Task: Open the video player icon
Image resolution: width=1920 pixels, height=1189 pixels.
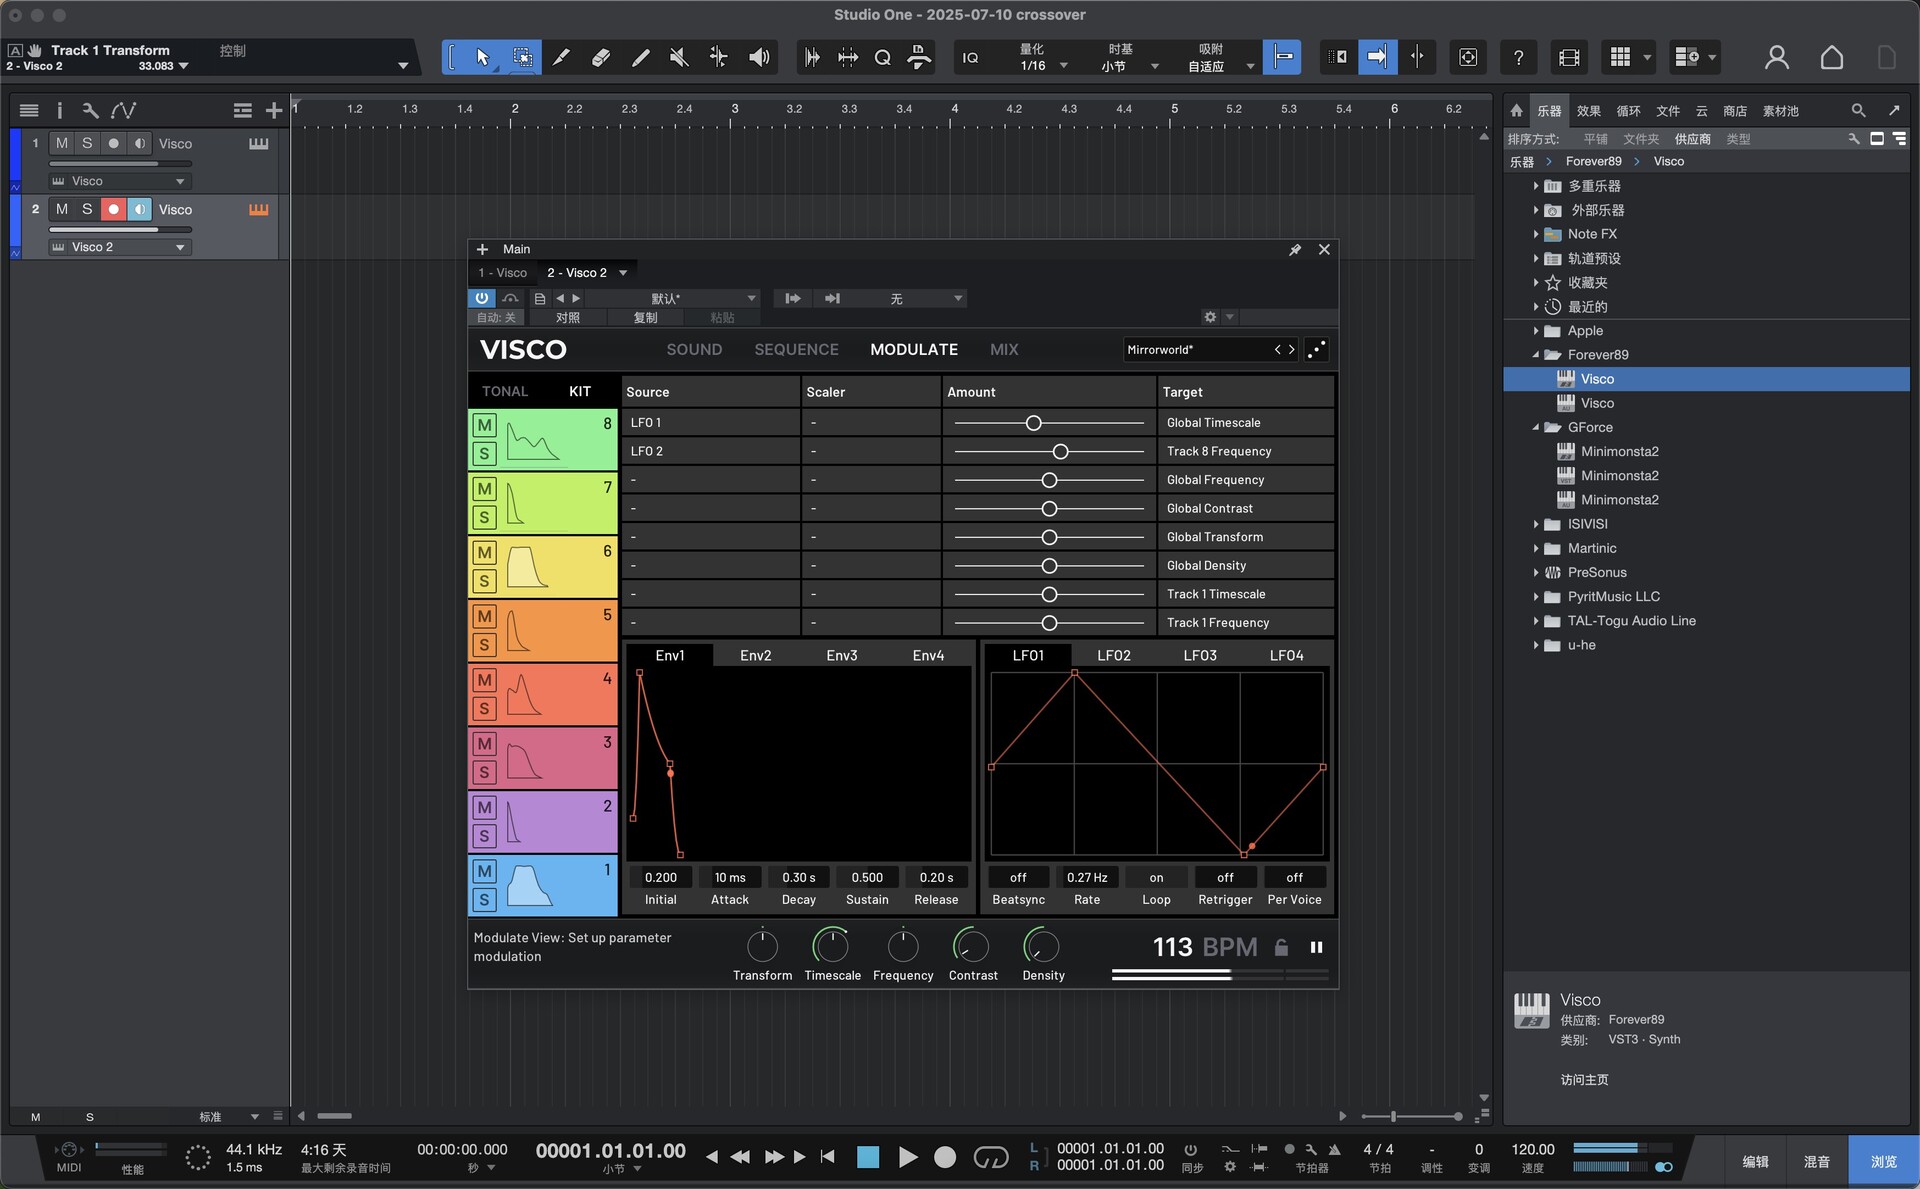Action: coord(1569,57)
